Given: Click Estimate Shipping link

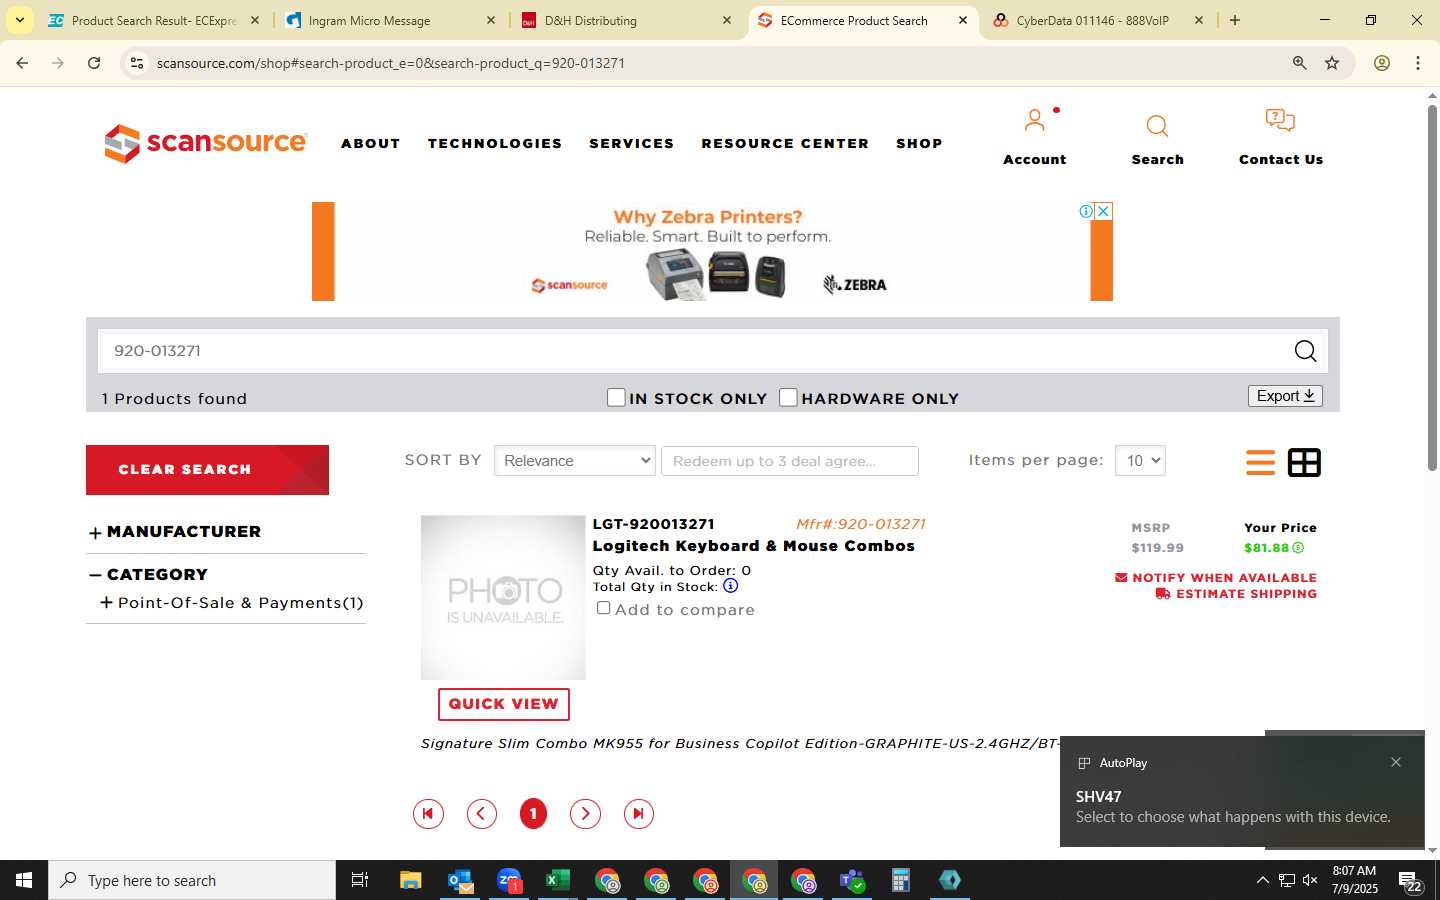Looking at the screenshot, I should (1236, 594).
